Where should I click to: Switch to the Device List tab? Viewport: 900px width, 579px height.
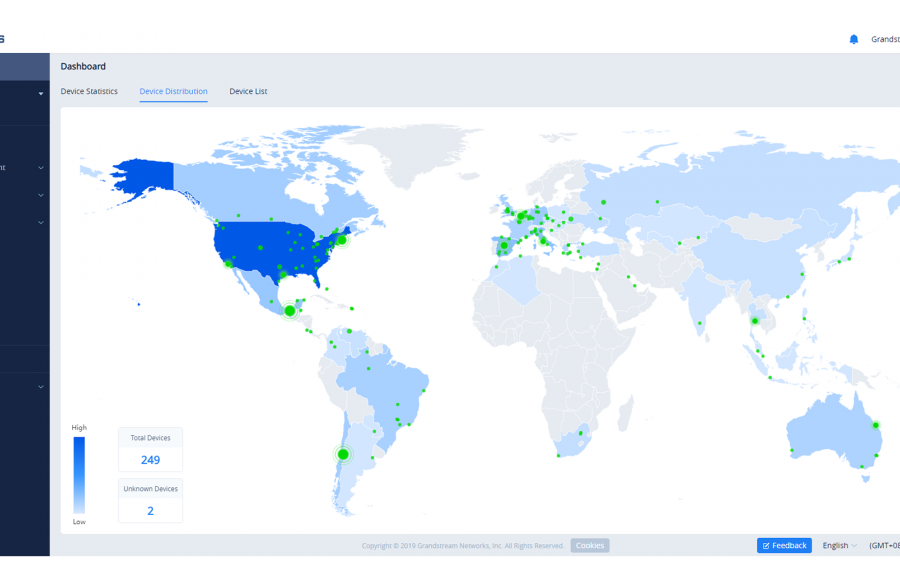[x=248, y=92]
